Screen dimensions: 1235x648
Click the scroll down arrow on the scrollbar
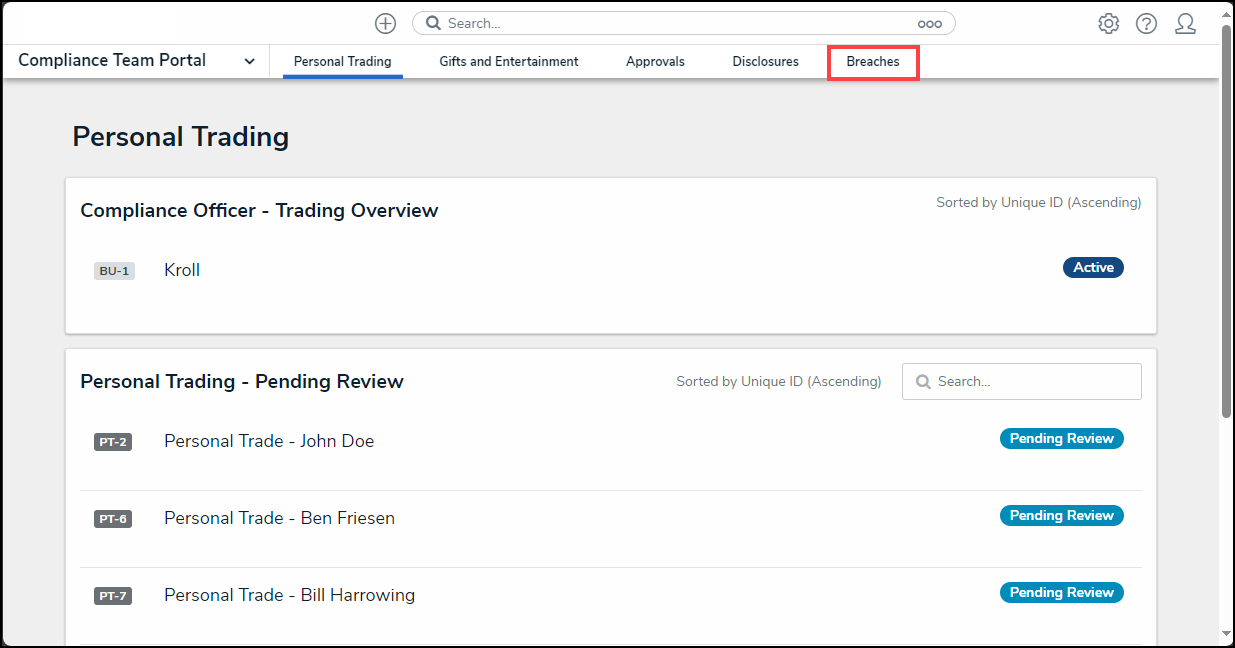pyautogui.click(x=1226, y=633)
